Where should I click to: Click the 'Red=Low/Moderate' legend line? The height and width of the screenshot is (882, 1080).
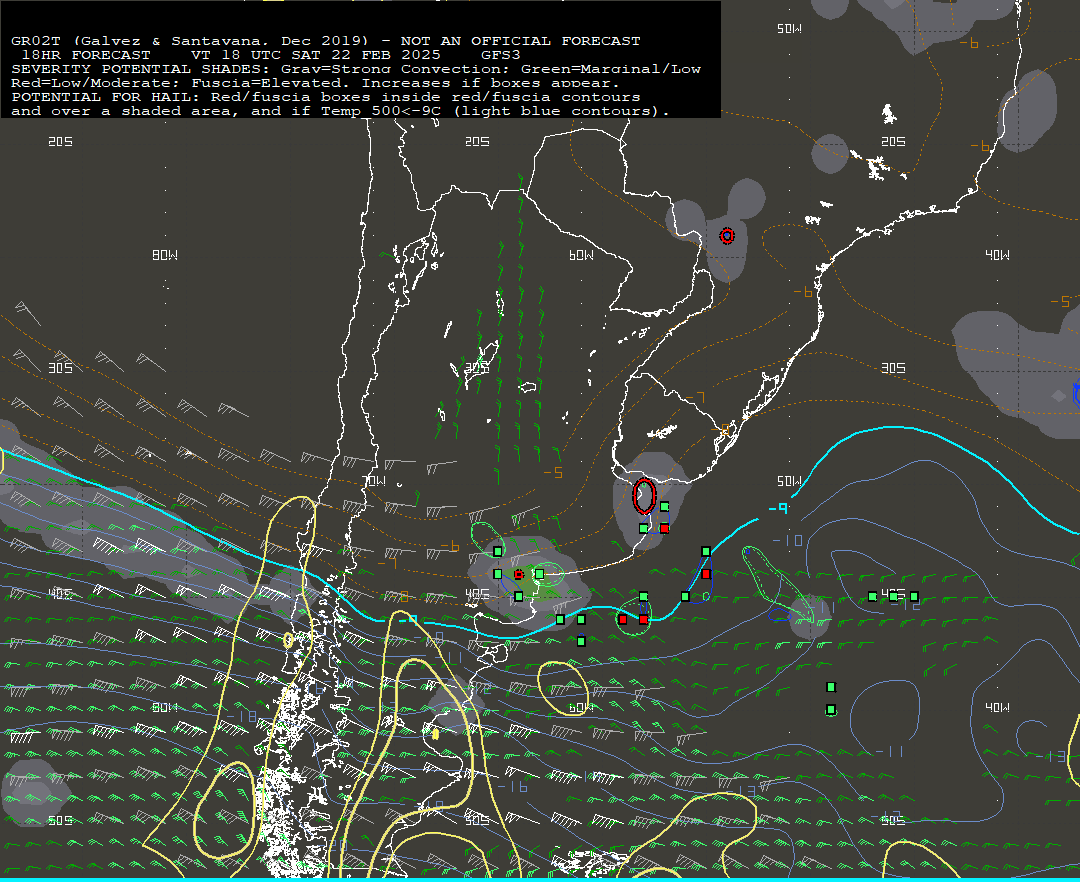click(316, 83)
